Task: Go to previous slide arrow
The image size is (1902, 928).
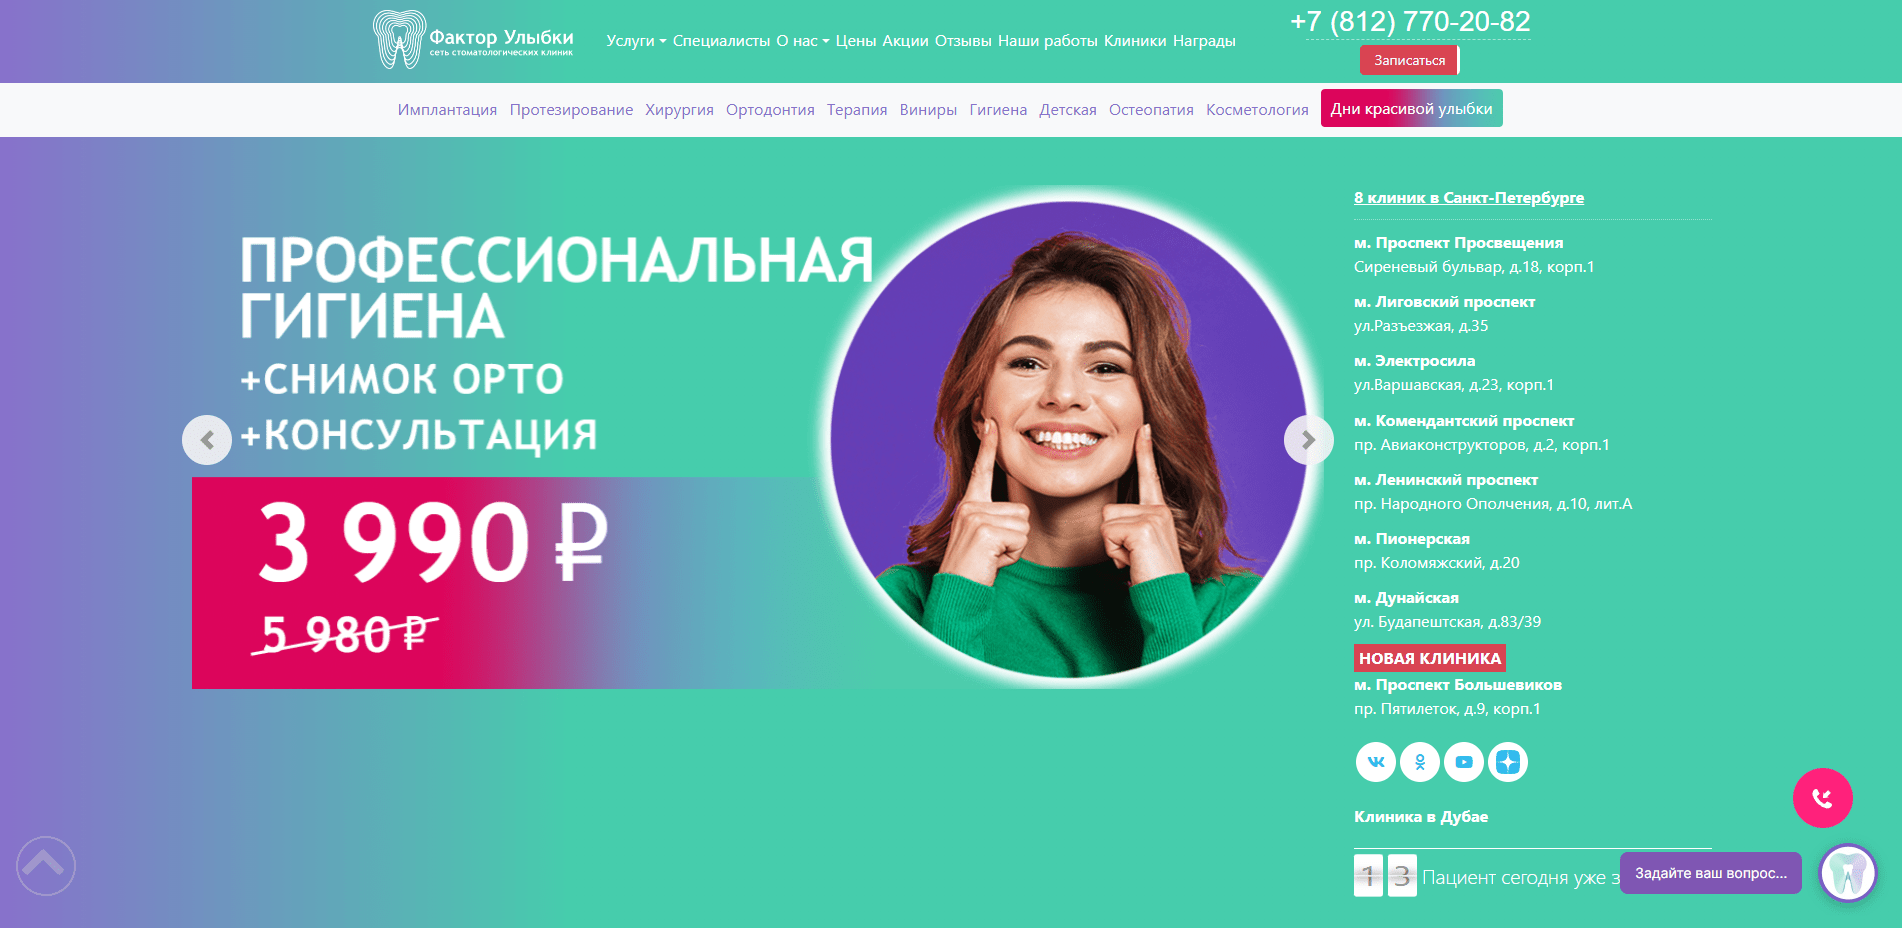Action: click(207, 440)
